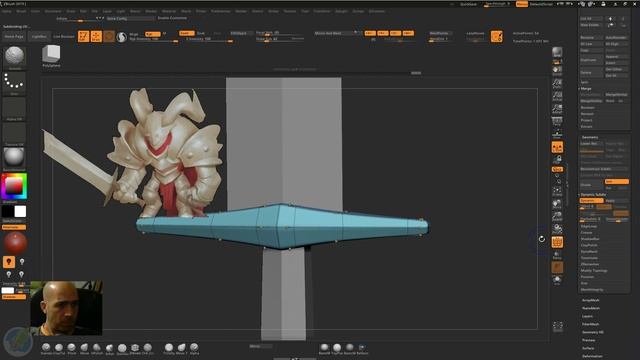The image size is (640, 360).
Task: Expand the Deformation subpalette
Action: click(592, 356)
